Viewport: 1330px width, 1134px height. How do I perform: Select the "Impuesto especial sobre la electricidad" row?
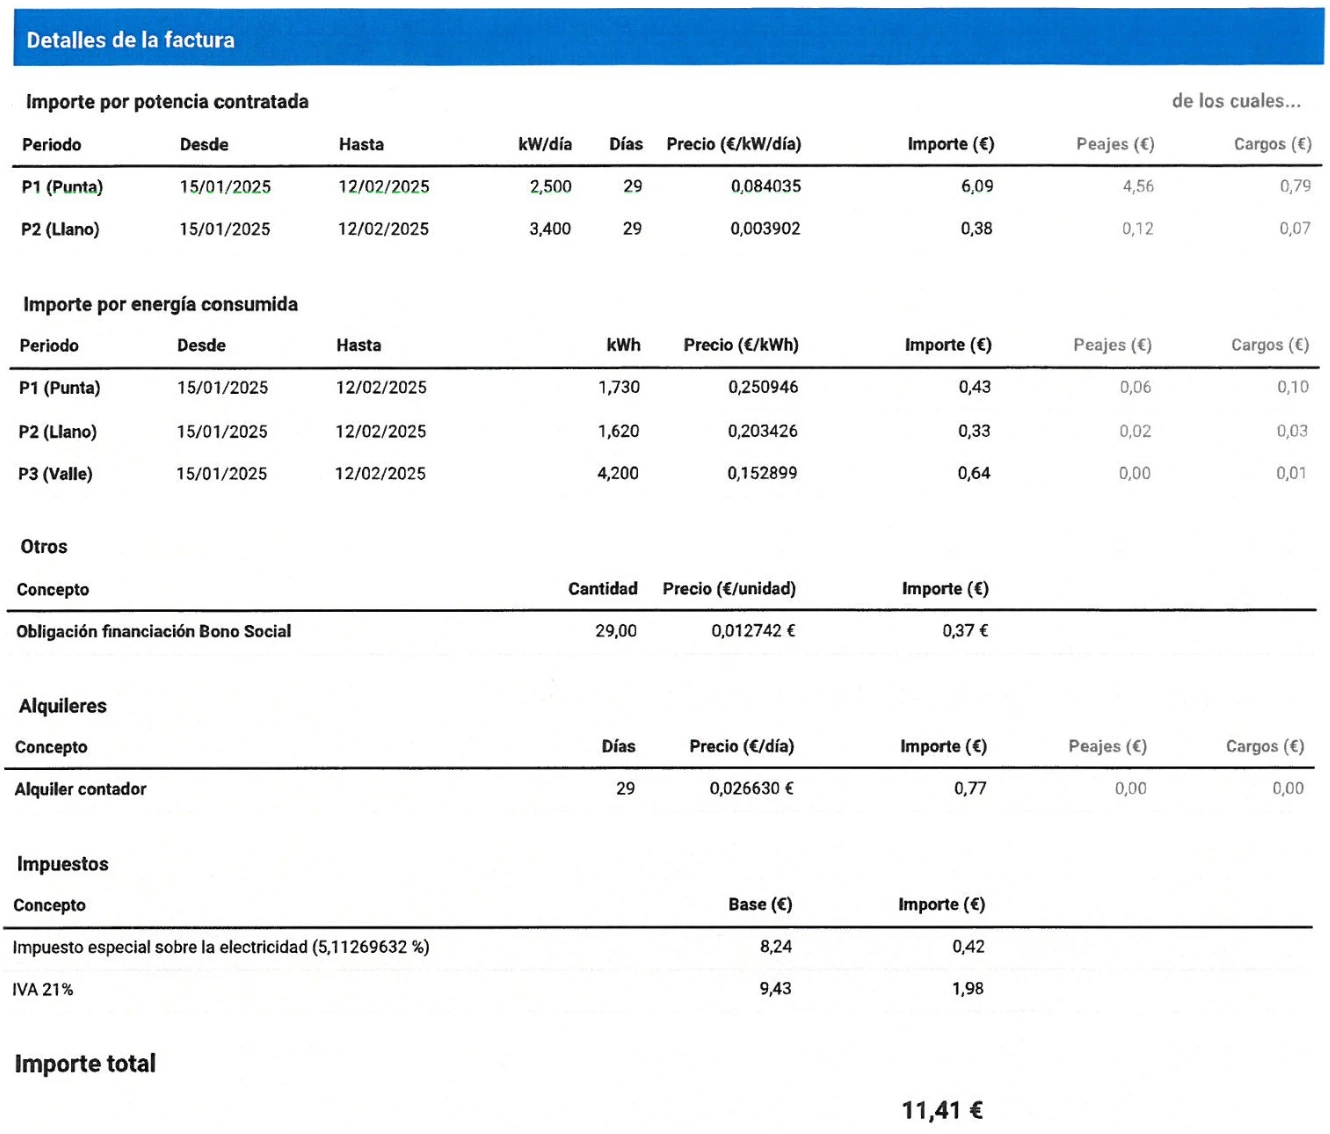[220, 947]
